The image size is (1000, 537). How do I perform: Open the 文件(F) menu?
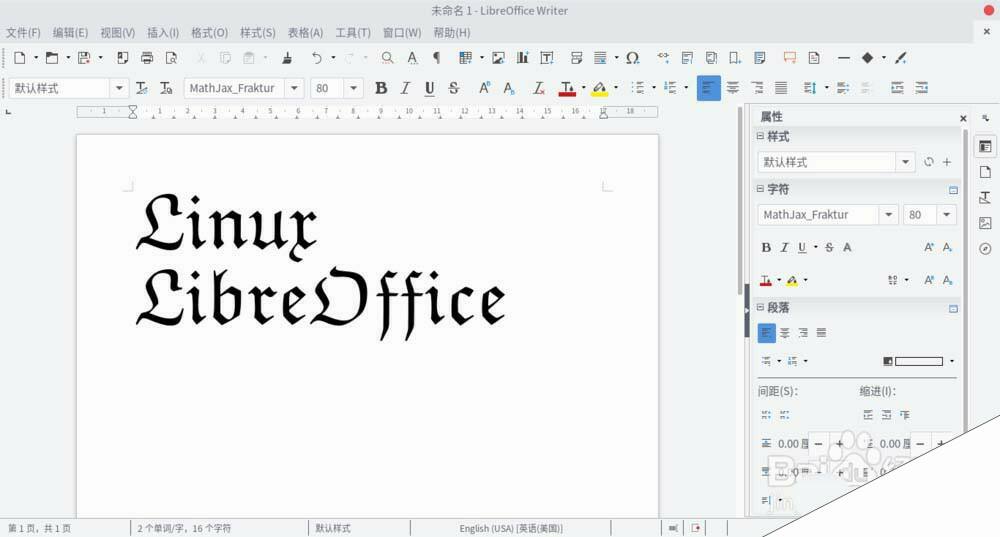click(x=23, y=33)
